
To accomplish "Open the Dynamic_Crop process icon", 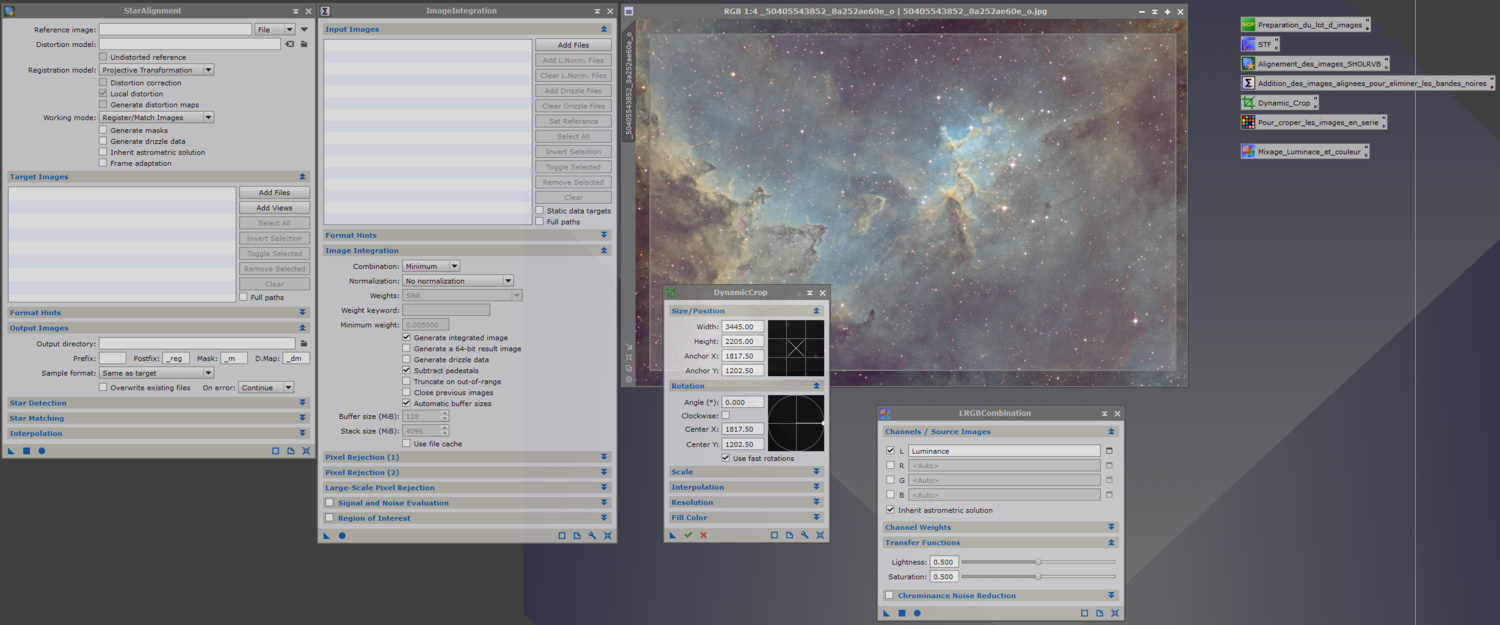I will click(1279, 103).
